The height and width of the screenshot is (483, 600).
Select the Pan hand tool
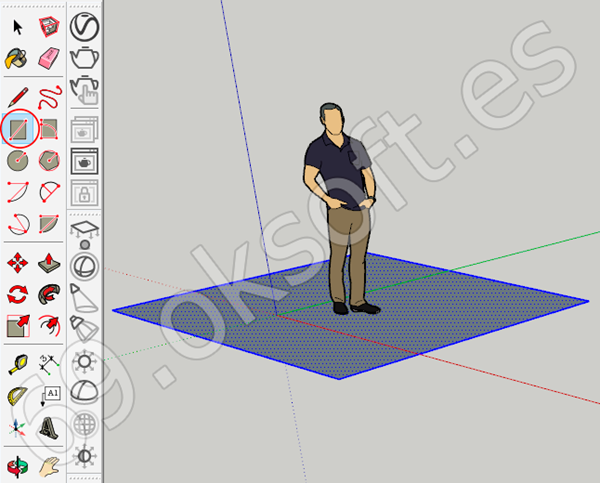coord(49,467)
